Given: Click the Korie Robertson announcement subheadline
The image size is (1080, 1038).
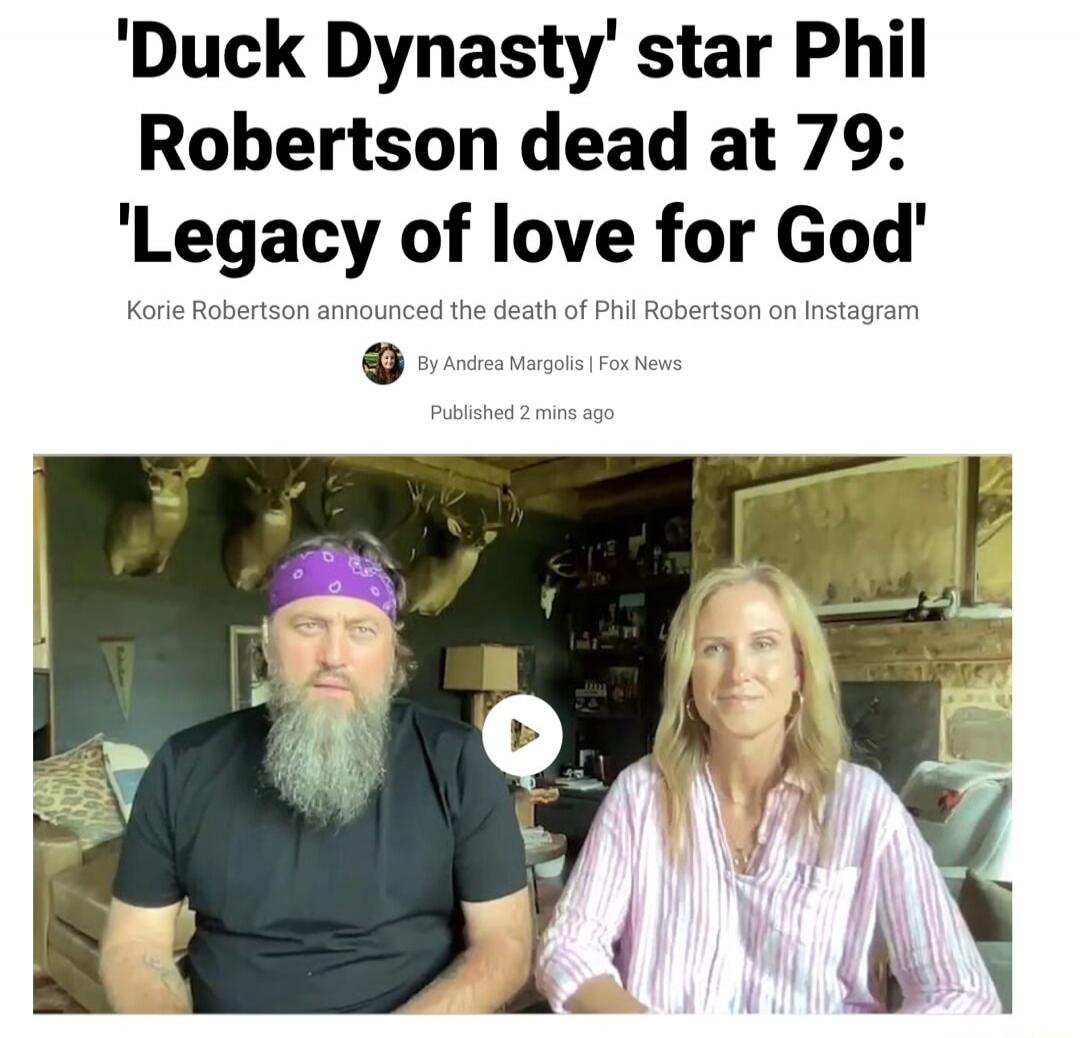Looking at the screenshot, I should [x=523, y=311].
